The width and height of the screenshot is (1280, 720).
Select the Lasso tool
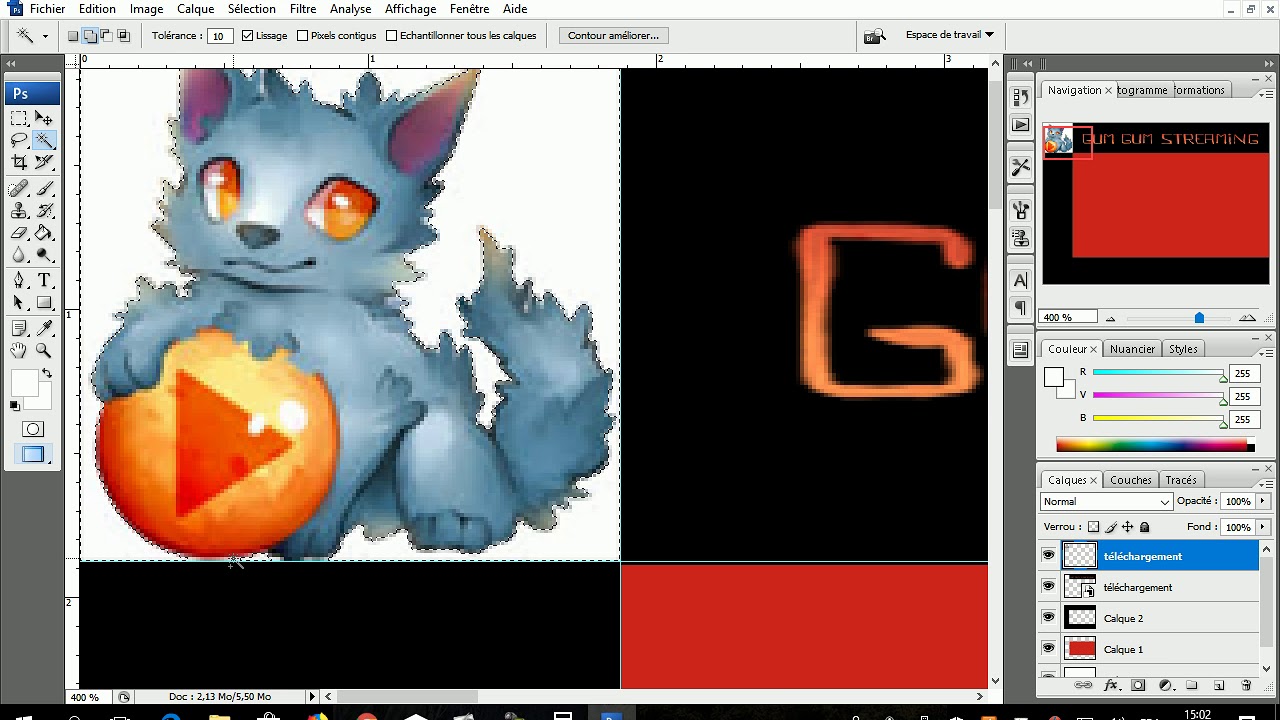(19, 141)
